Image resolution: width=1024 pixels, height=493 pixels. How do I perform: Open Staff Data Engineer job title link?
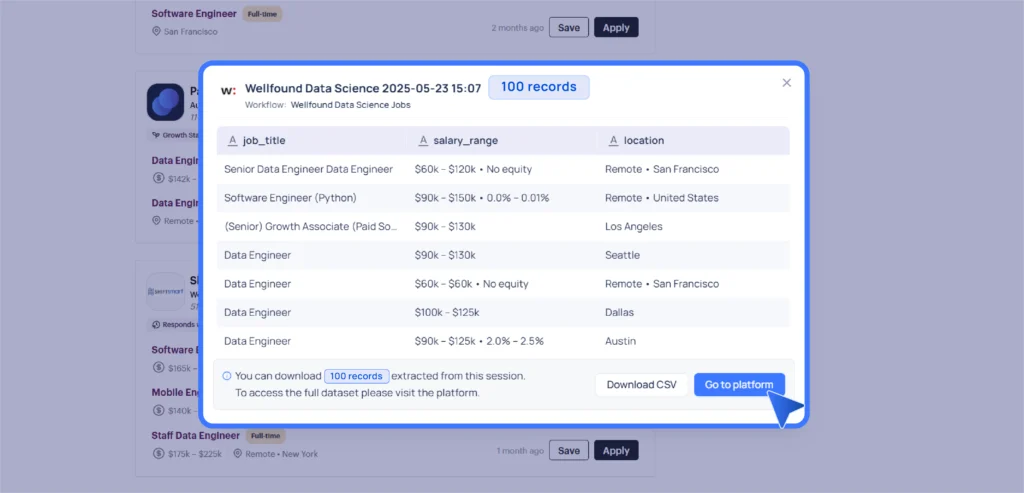pos(196,436)
